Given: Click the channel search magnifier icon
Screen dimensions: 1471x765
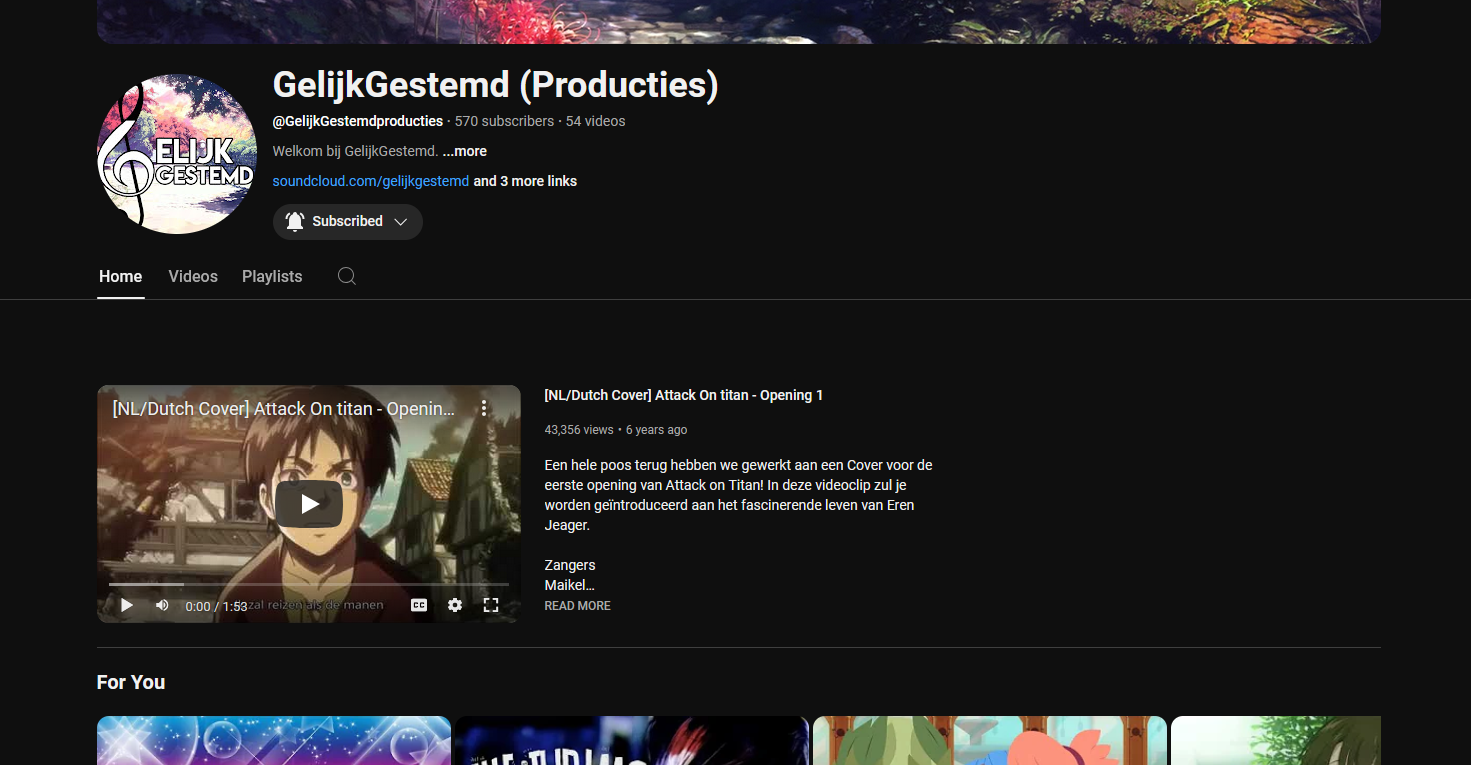Looking at the screenshot, I should coord(346,276).
